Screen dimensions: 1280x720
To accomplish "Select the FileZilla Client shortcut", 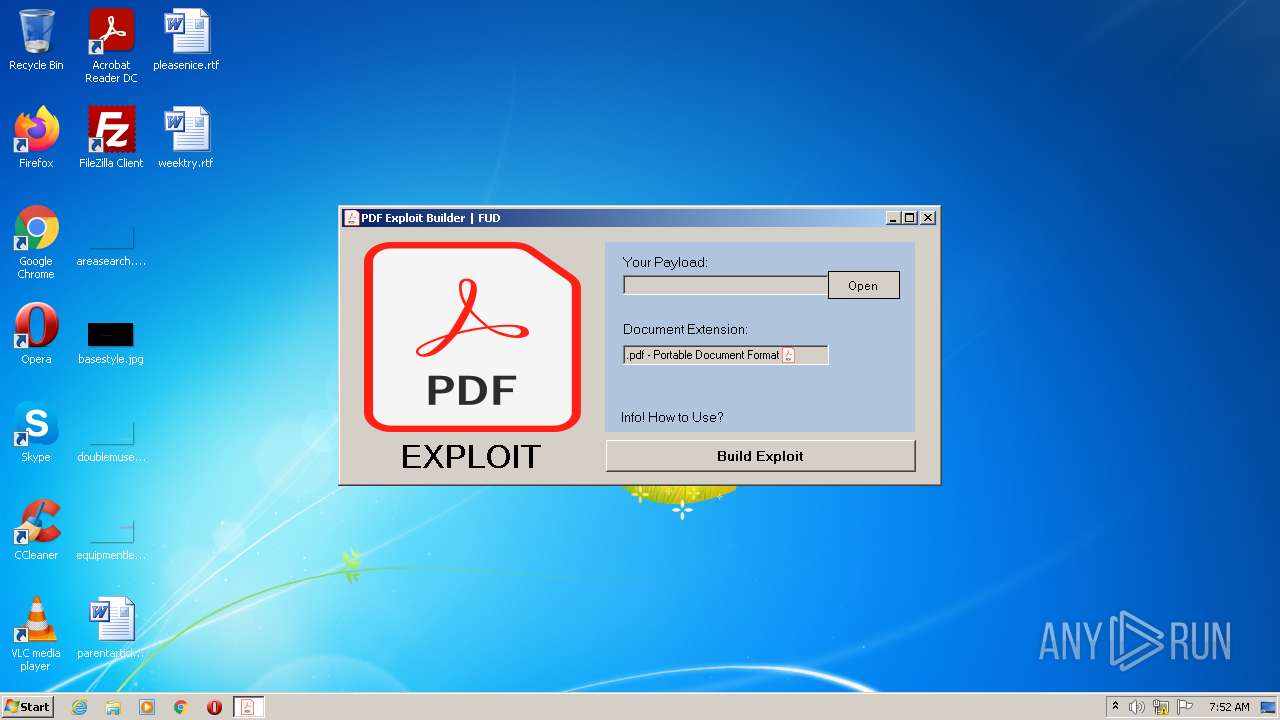I will pyautogui.click(x=111, y=138).
